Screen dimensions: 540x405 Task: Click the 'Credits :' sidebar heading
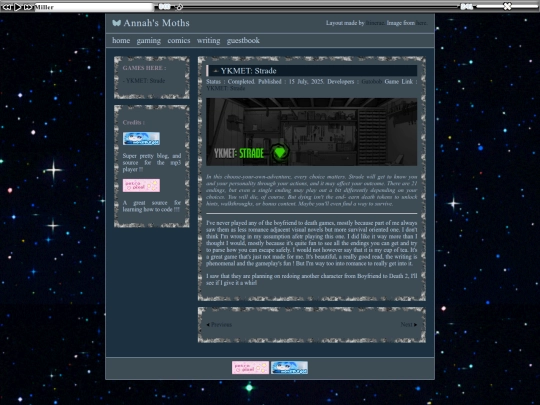(134, 122)
